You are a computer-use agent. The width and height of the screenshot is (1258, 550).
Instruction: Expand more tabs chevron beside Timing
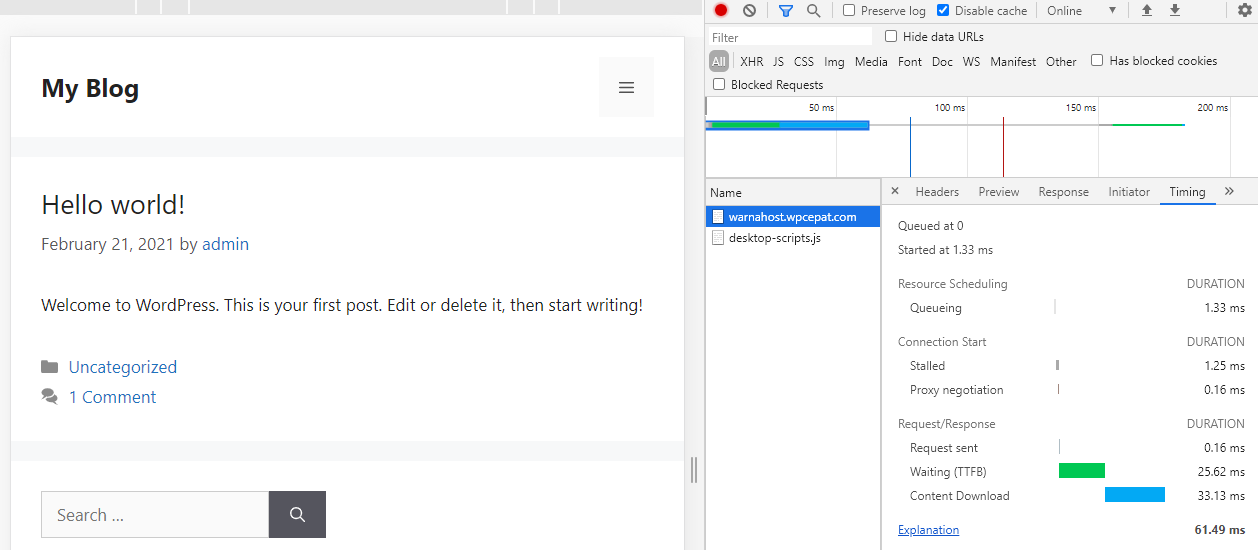pos(1229,191)
